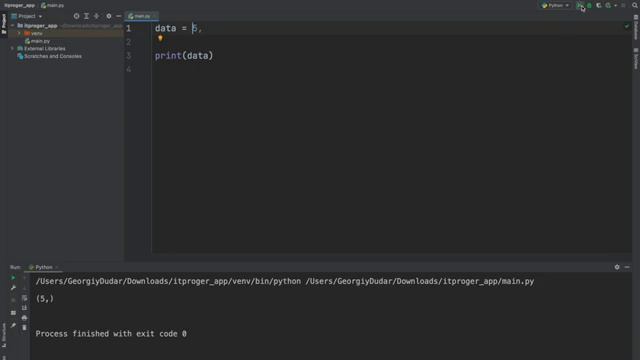This screenshot has width=640, height=360.
Task: Click the down arrow in Run console toolbar
Action: (x=24, y=288)
